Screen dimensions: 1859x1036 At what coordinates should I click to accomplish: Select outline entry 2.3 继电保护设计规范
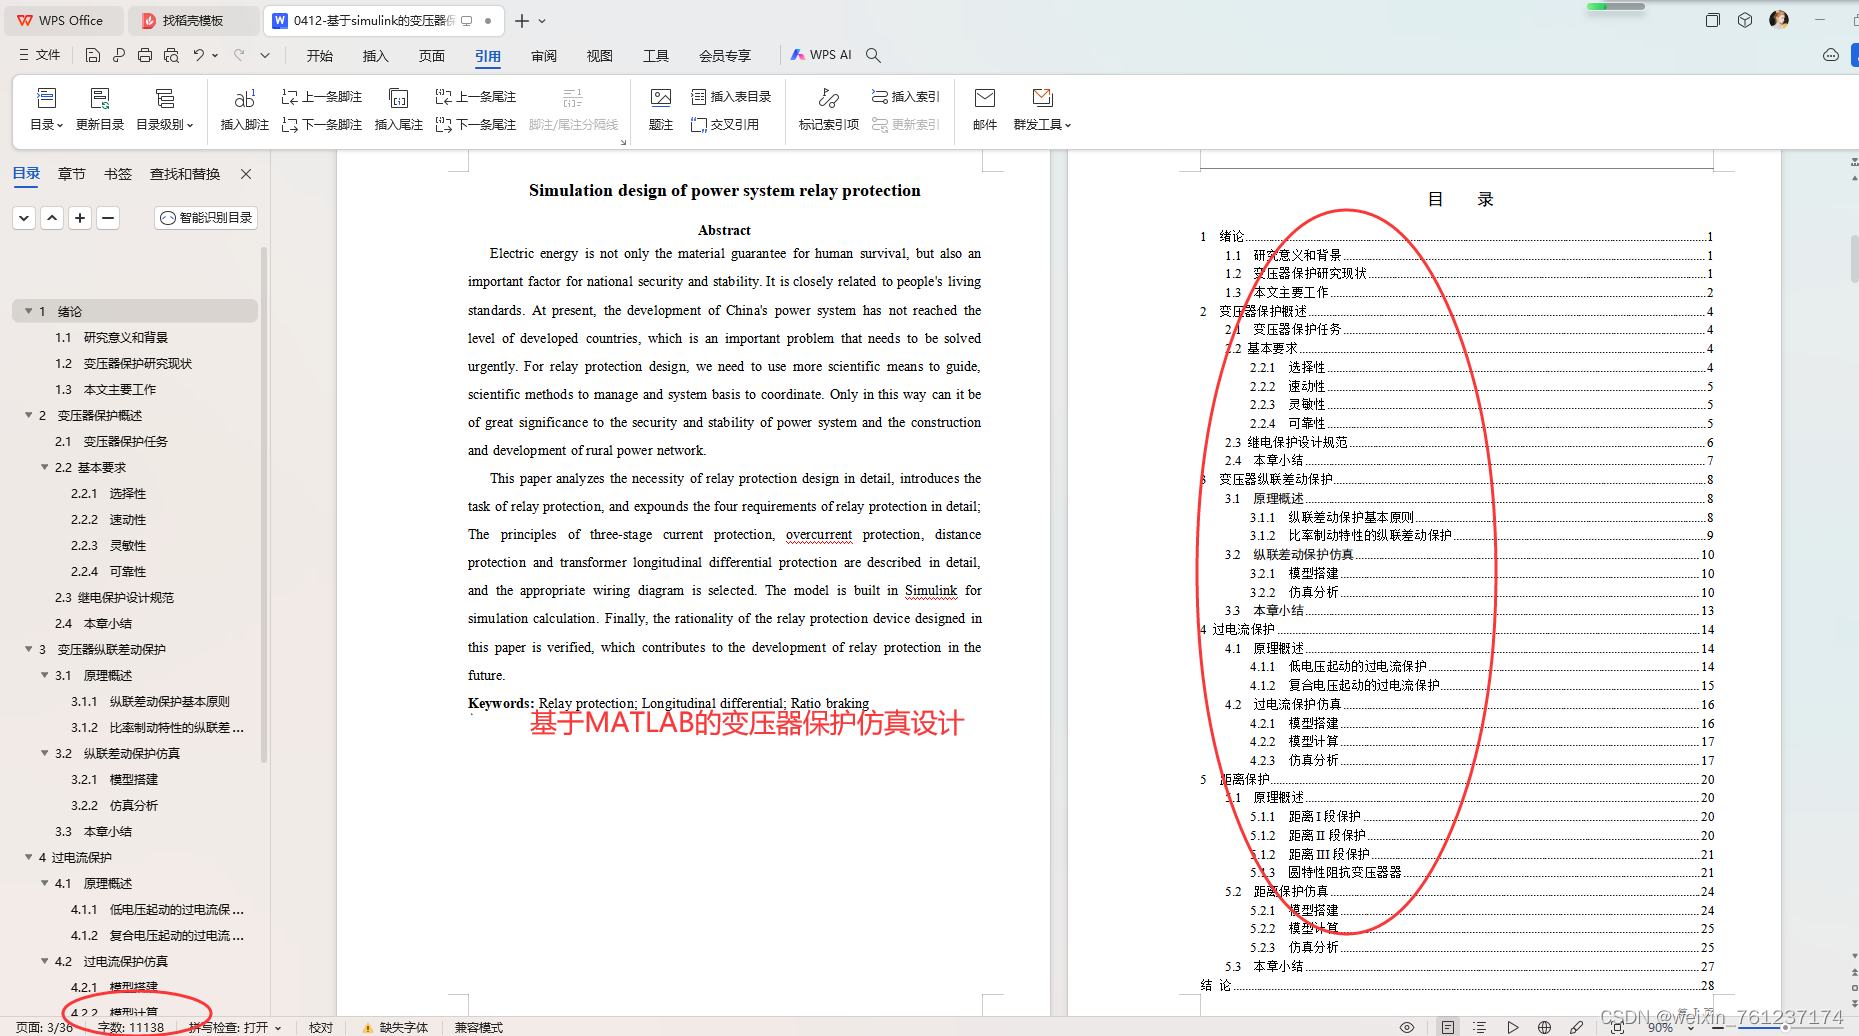(114, 597)
